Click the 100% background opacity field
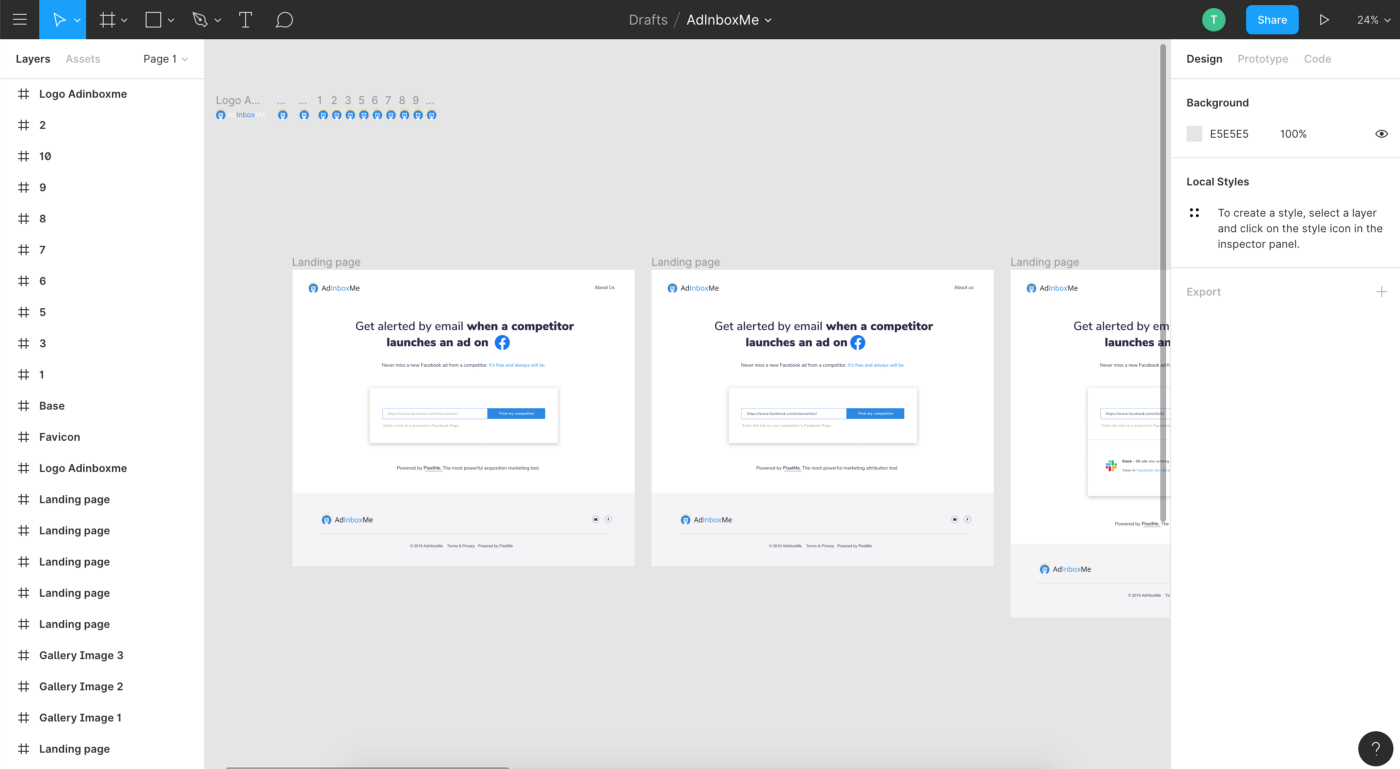This screenshot has height=769, width=1400. (1293, 134)
